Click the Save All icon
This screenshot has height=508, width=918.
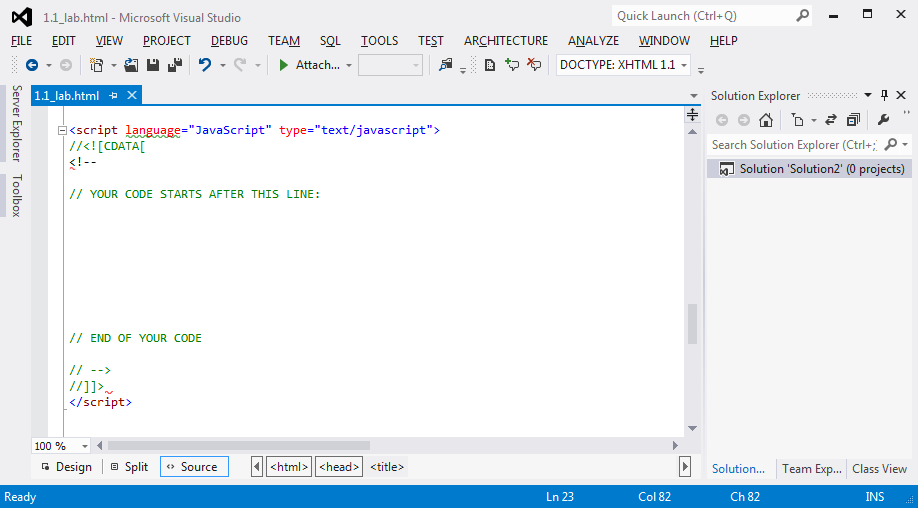175,65
